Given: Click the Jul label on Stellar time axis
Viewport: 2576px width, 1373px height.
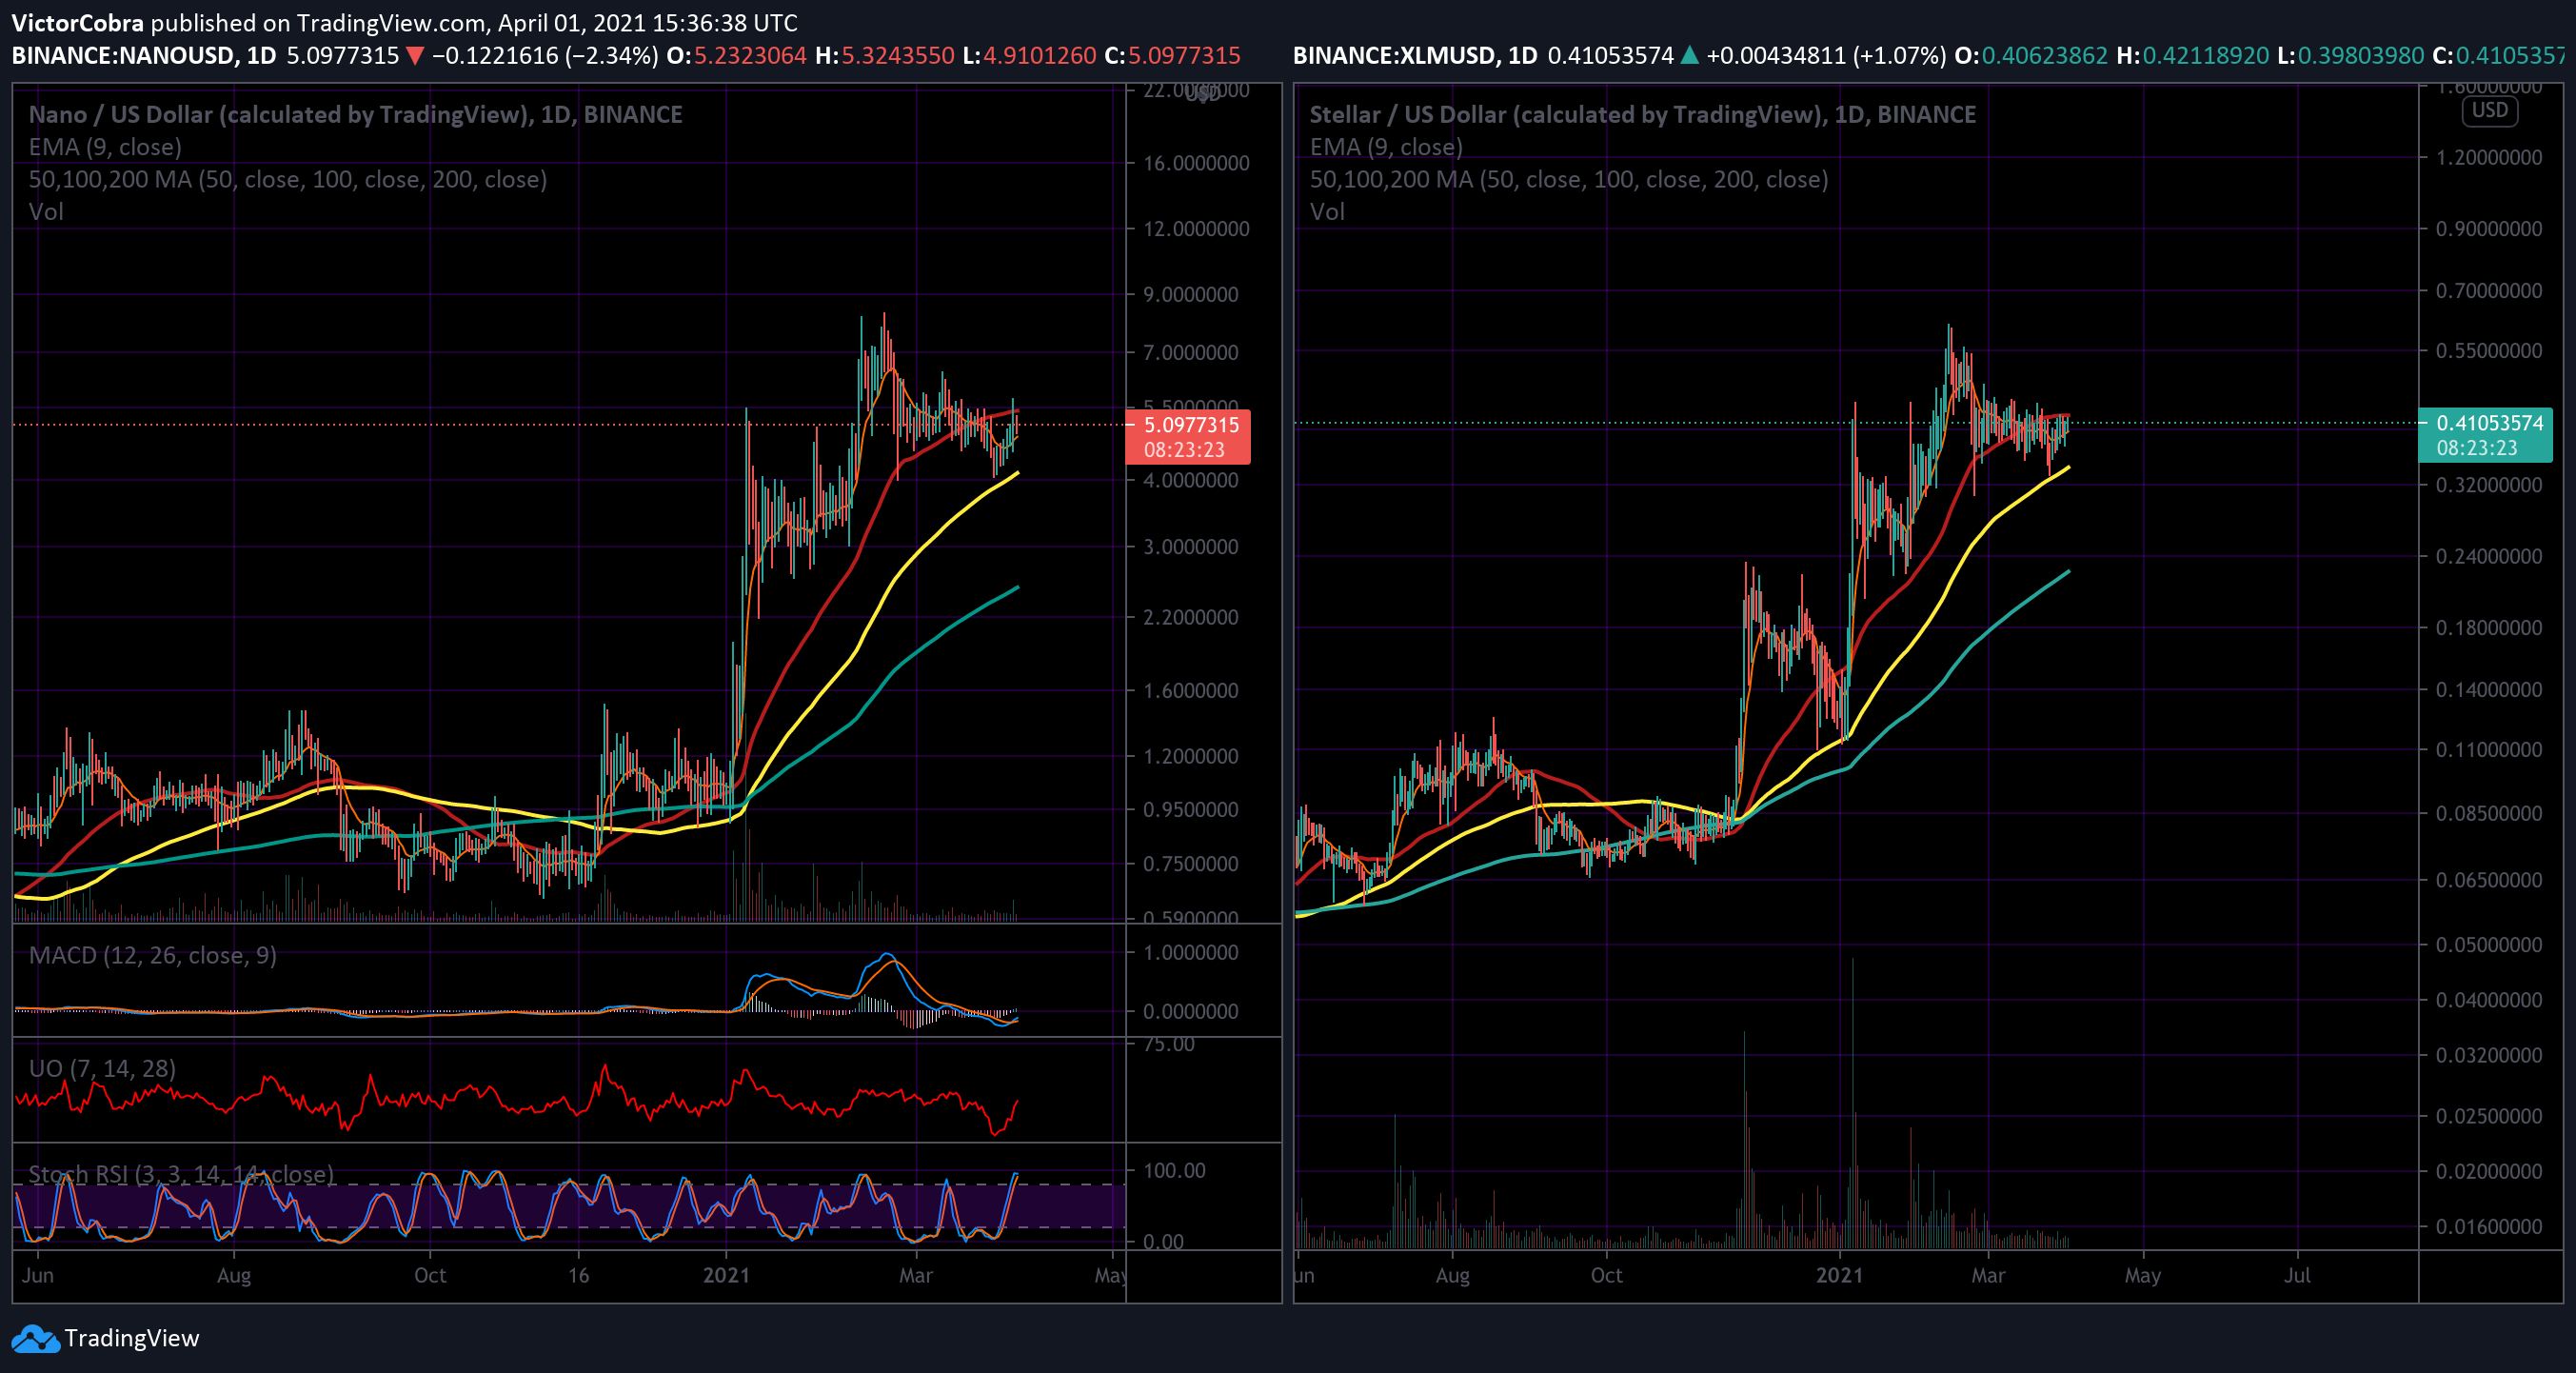Looking at the screenshot, I should [x=2297, y=1275].
